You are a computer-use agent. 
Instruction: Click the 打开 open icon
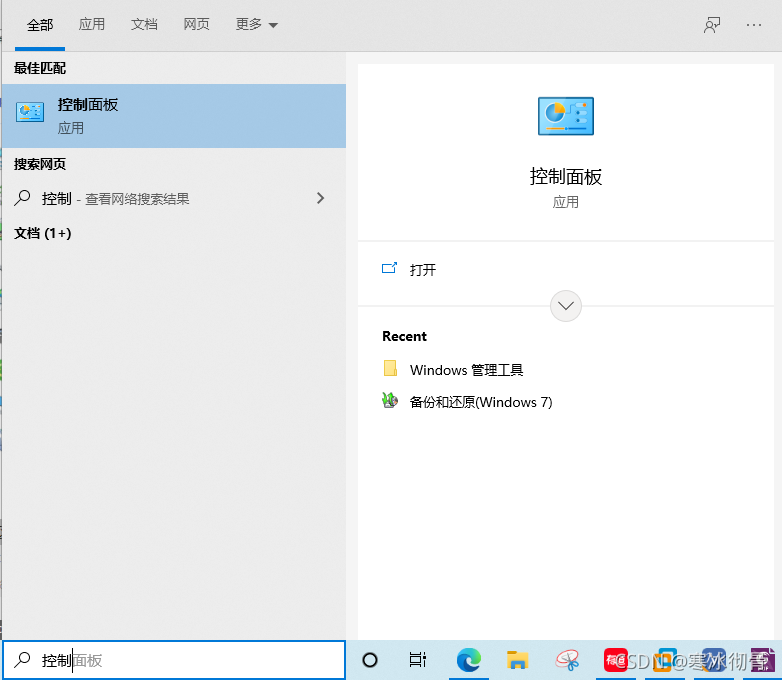pyautogui.click(x=389, y=269)
